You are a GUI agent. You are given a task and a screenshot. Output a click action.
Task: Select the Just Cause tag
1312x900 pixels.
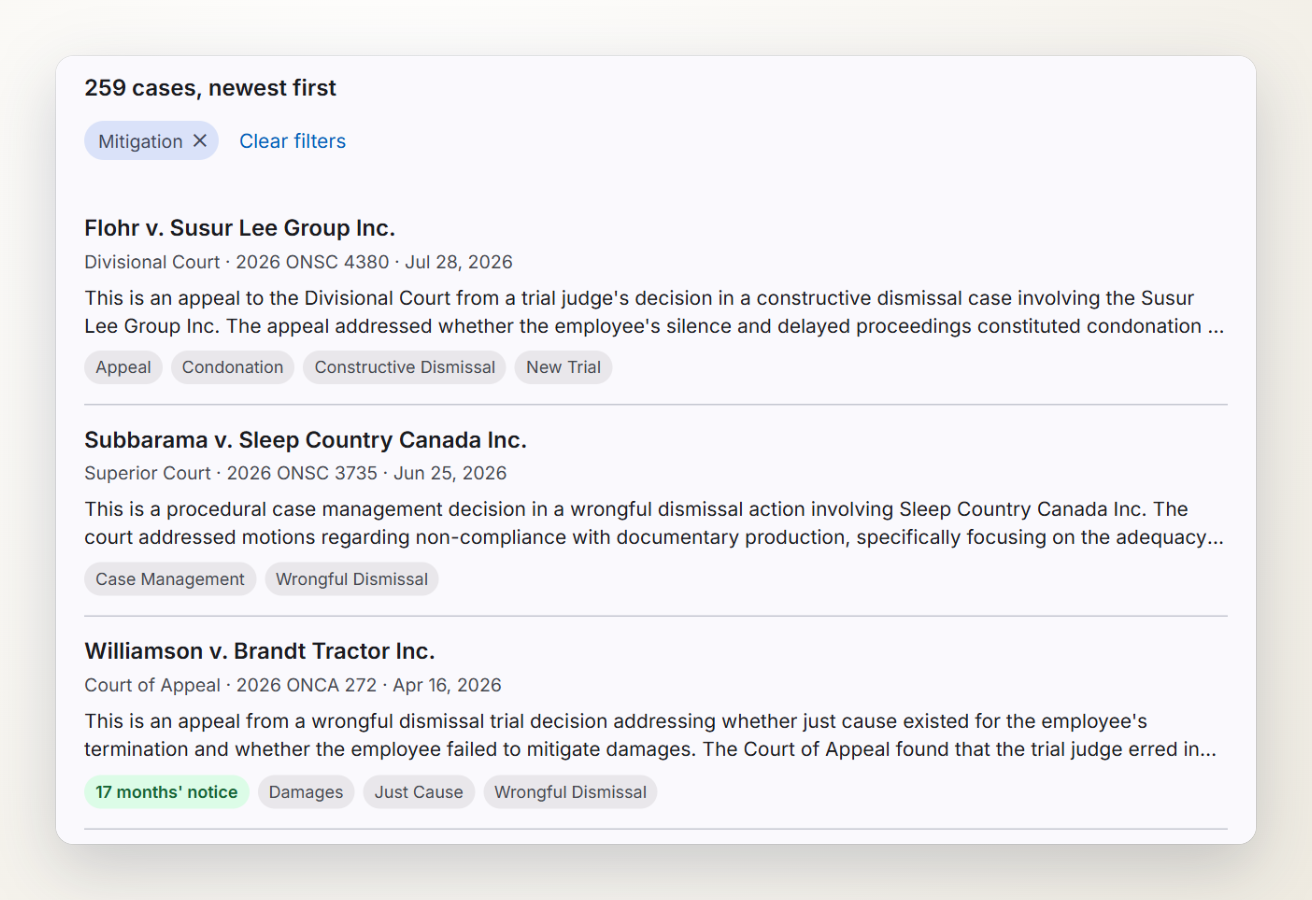419,792
